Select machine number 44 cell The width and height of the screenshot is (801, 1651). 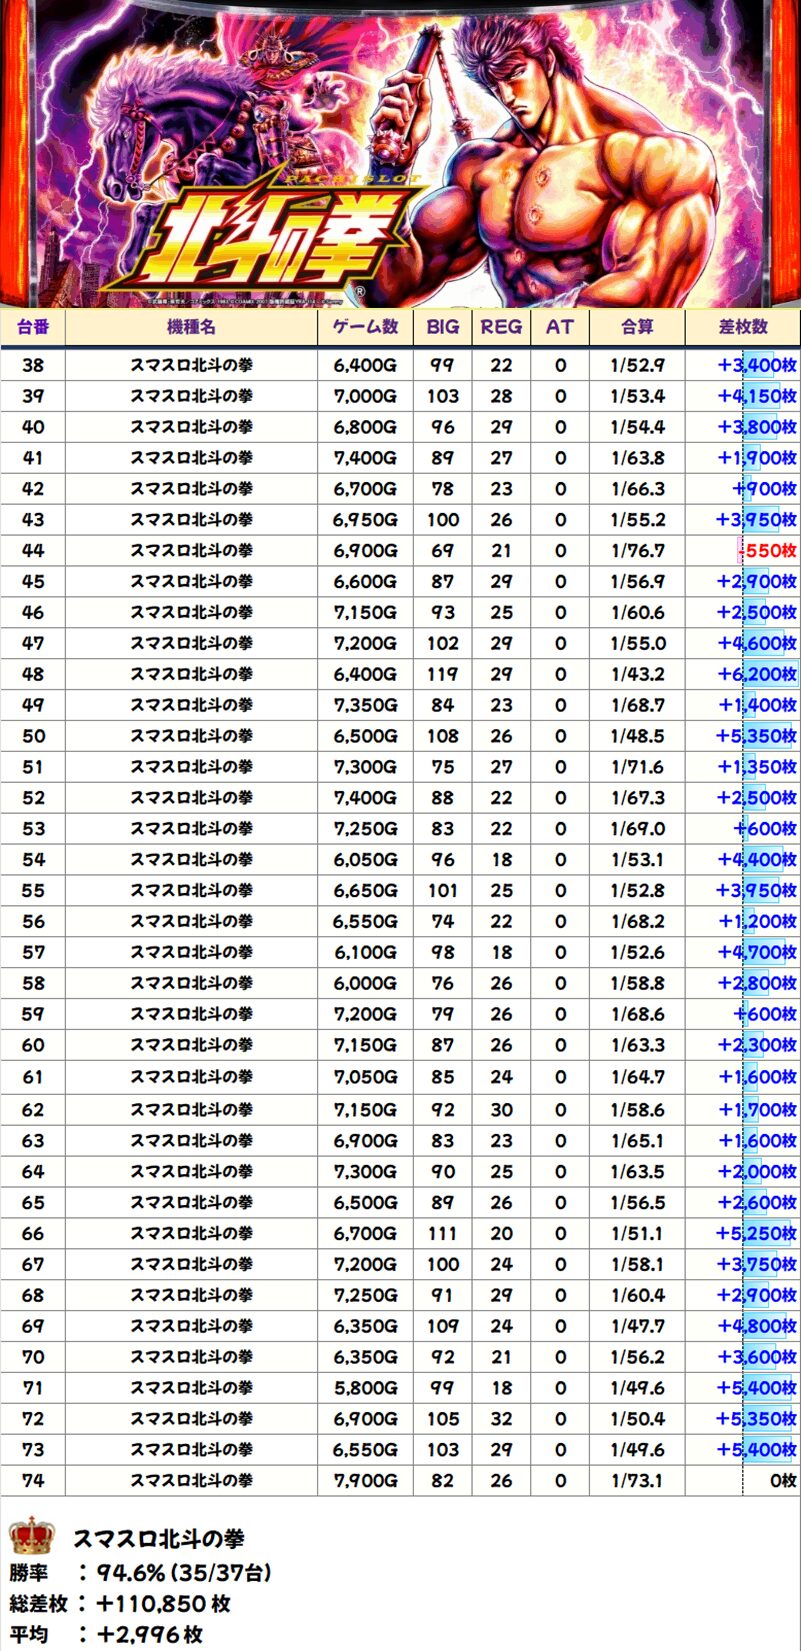click(33, 551)
